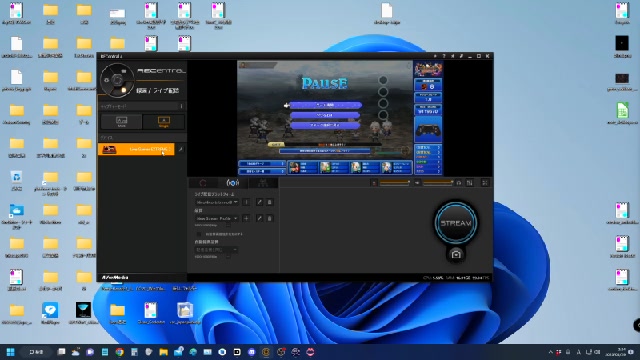Expand storage details toggle under HDD info
Image resolution: width=640 pixels, height=360 pixels.
click(x=228, y=257)
